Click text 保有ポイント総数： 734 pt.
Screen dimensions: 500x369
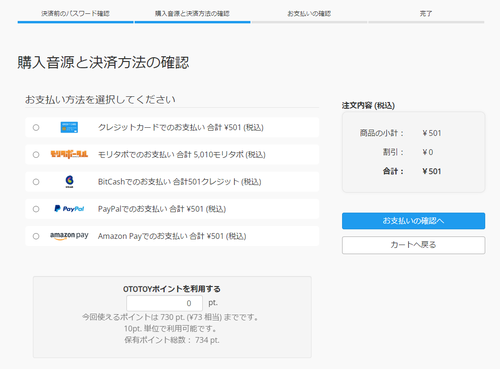point(172,340)
